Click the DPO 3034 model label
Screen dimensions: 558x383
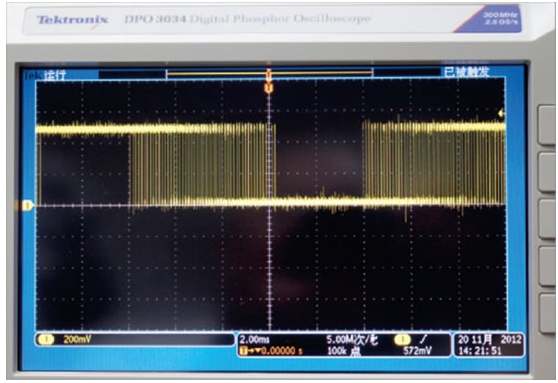coord(154,19)
